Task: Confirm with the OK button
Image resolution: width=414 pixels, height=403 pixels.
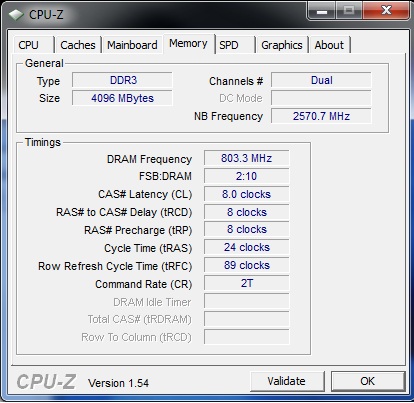Action: pos(368,381)
